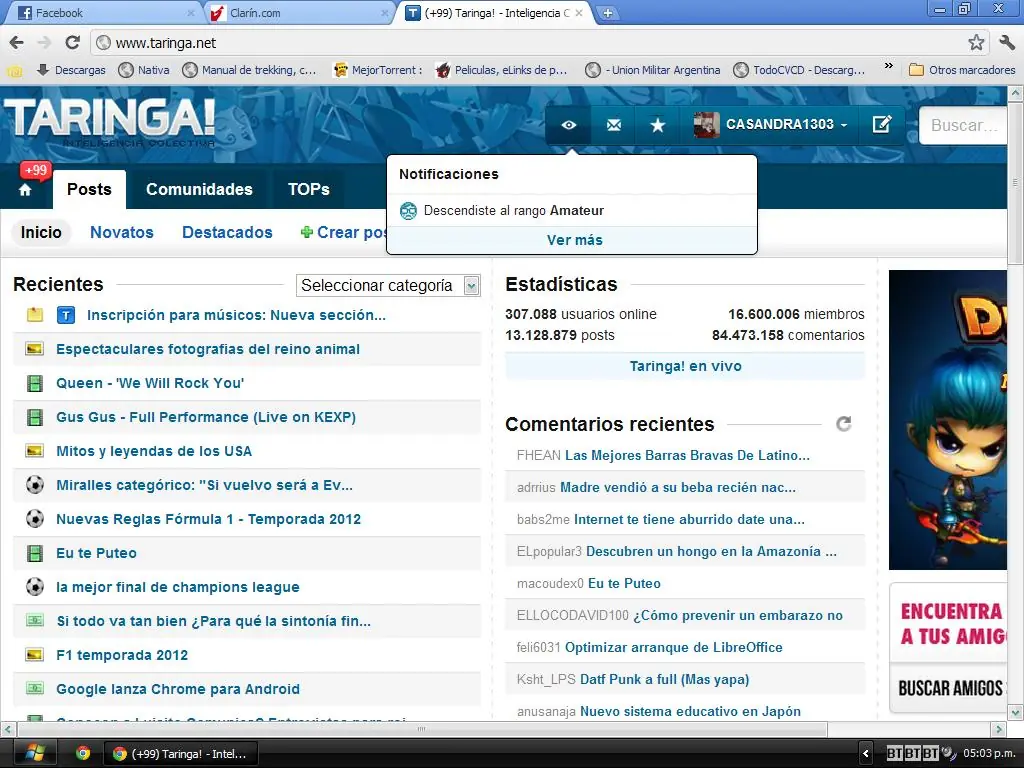The image size is (1024, 768).
Task: Switch to the Clarín.com tab
Action: tap(297, 13)
